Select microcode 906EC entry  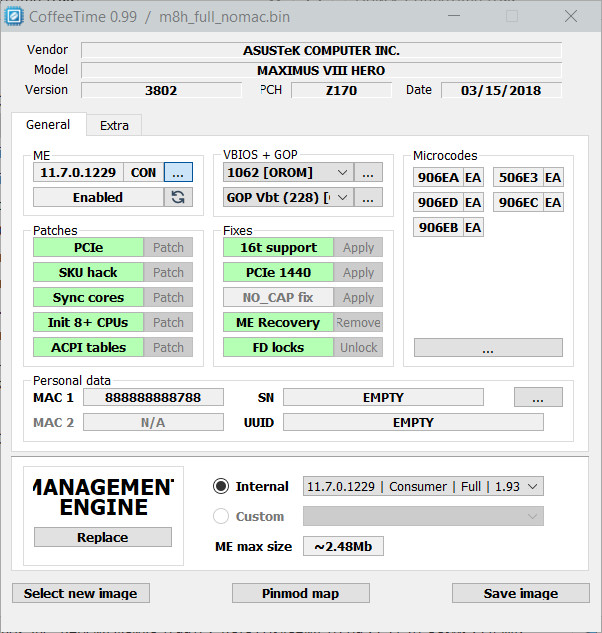pyautogui.click(x=528, y=203)
